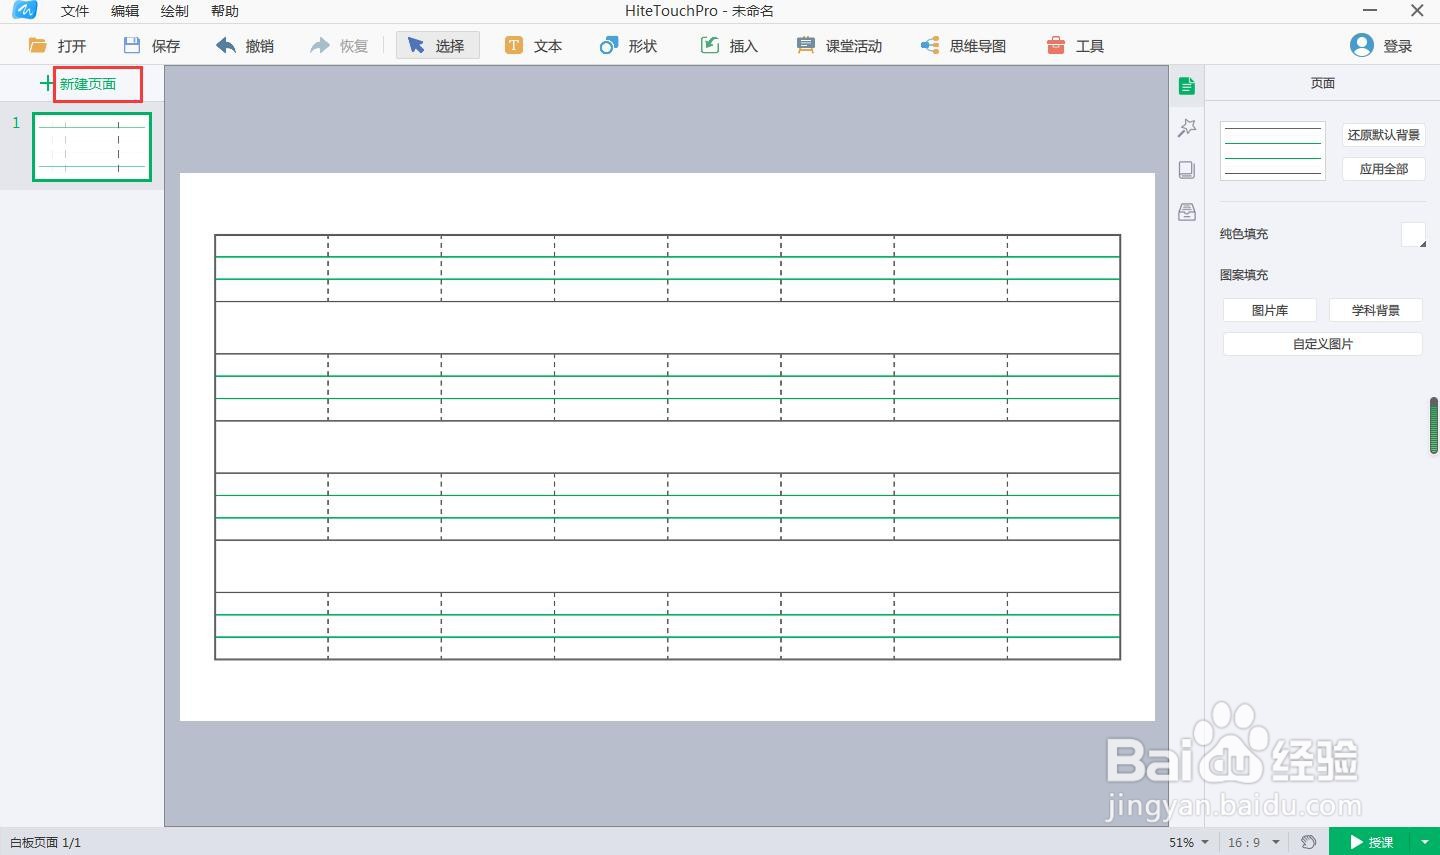This screenshot has height=855, width=1440.
Task: Redo with the 恢复 button
Action: [x=339, y=46]
